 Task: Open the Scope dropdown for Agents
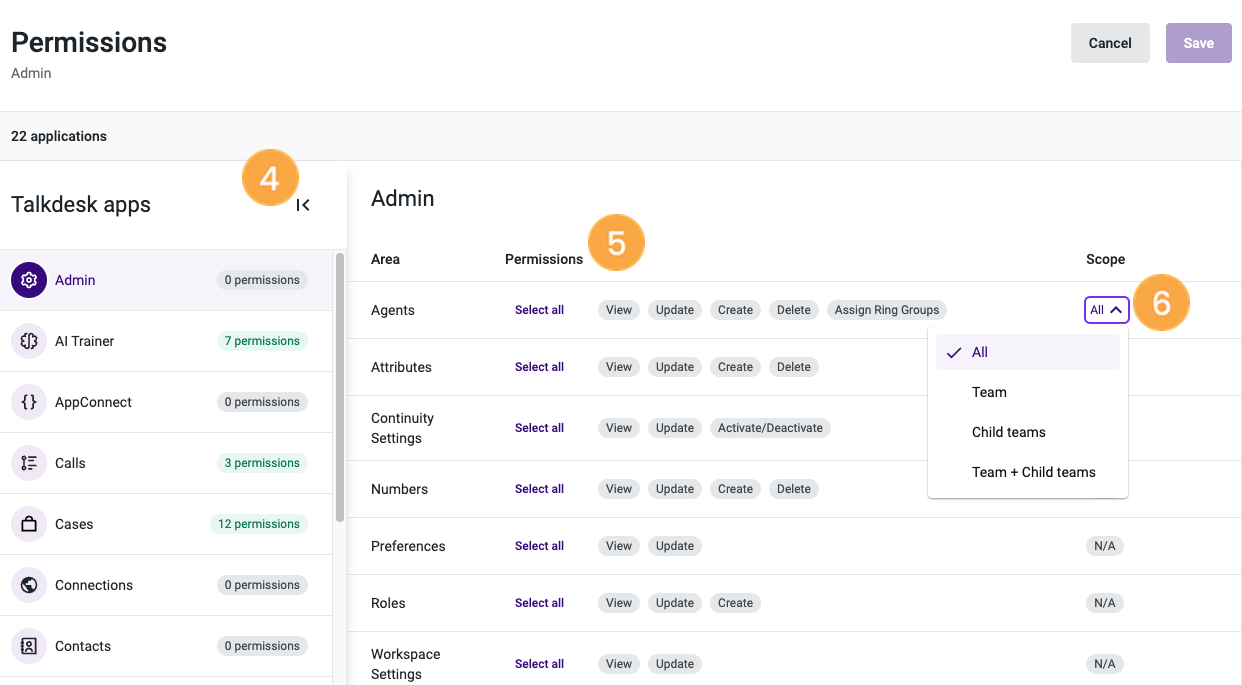point(1106,310)
